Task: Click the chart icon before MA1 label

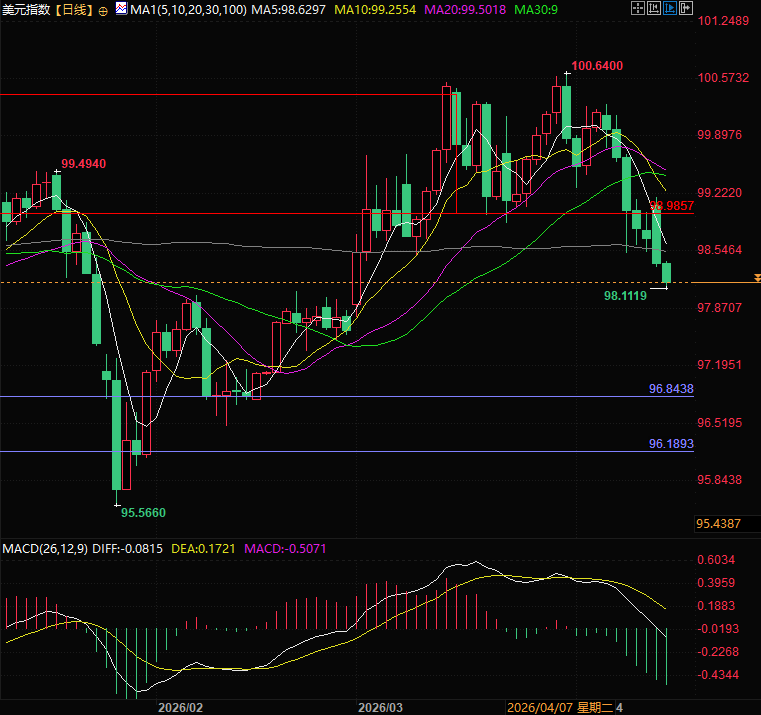Action: [x=122, y=9]
